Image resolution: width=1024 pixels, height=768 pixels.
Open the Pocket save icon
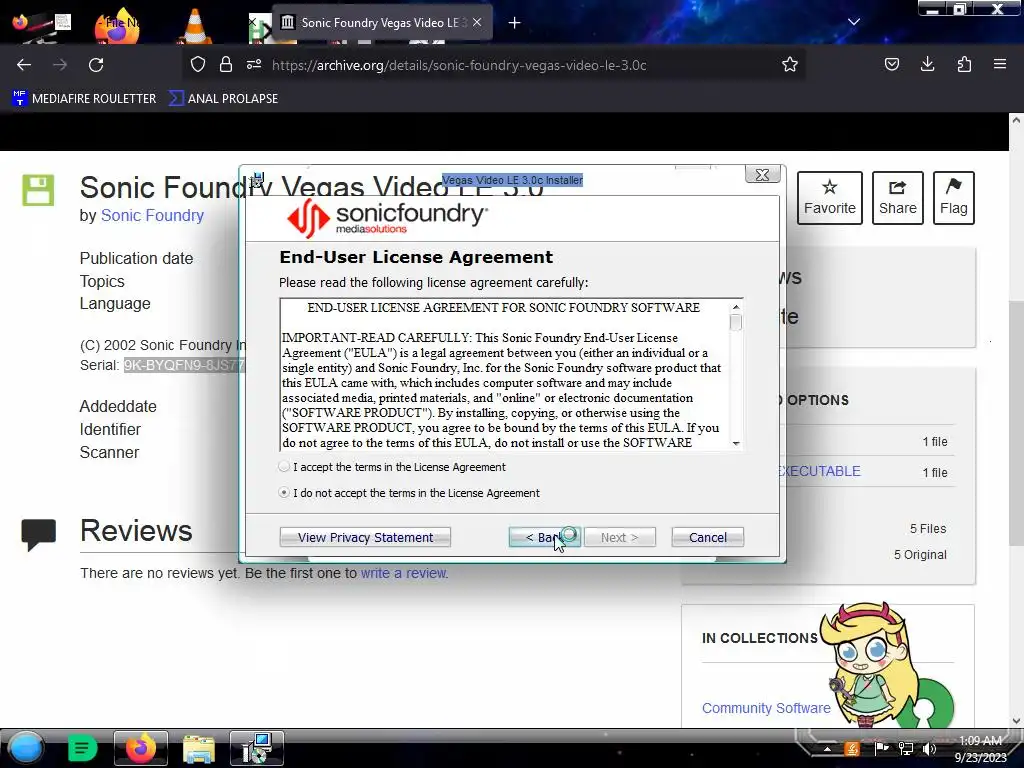click(891, 64)
